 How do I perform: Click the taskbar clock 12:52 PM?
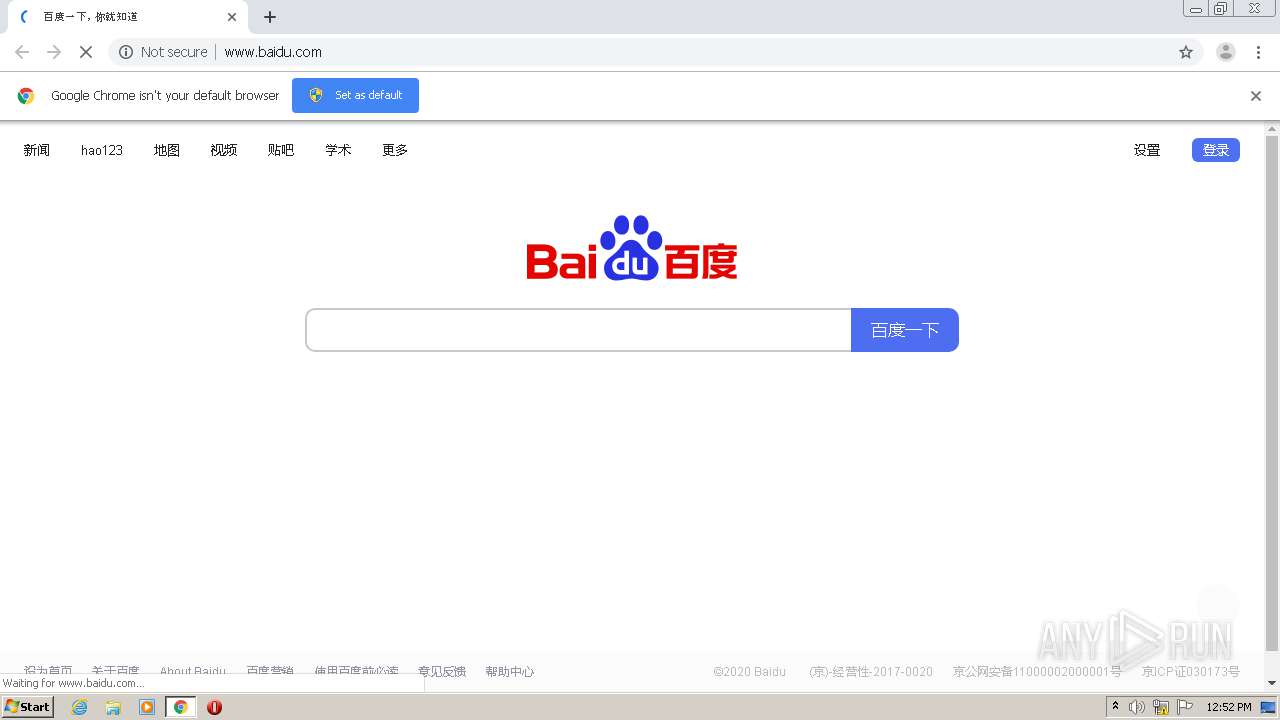(x=1229, y=707)
